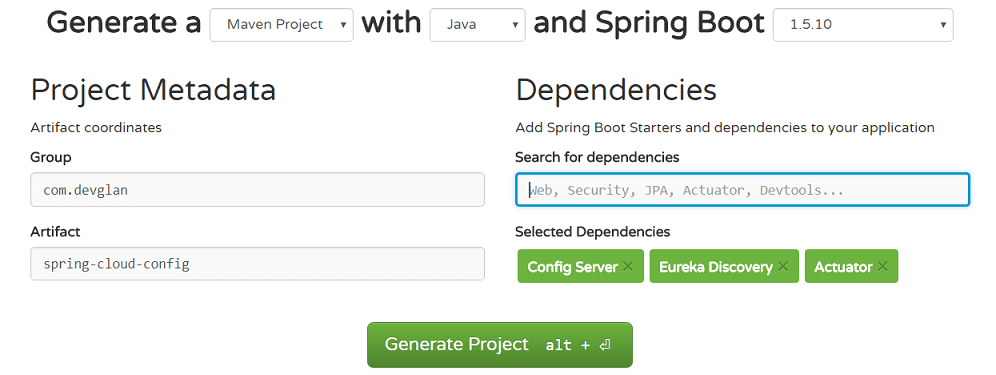This screenshot has width=996, height=375.
Task: Click the Generate Project button
Action: tap(499, 344)
